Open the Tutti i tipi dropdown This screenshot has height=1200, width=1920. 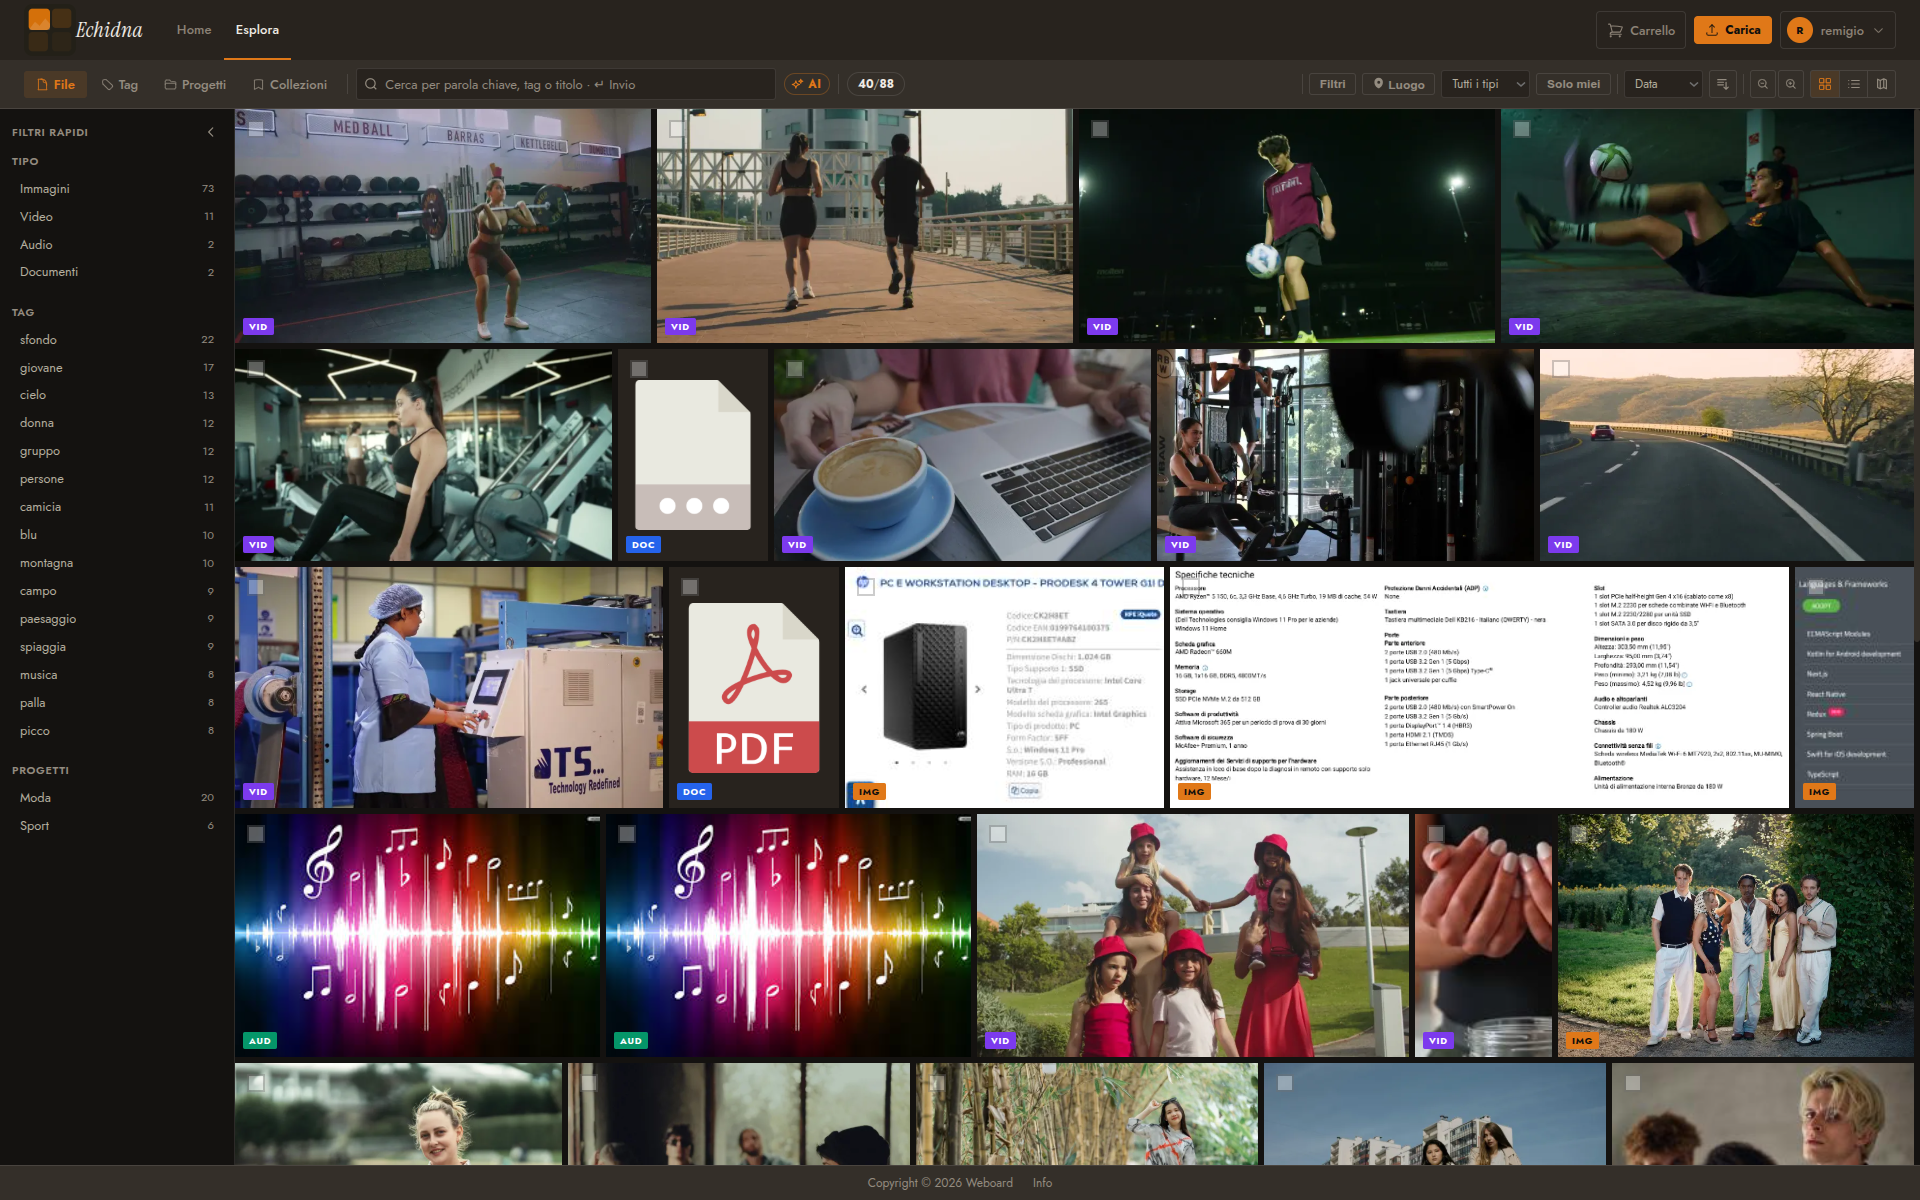1488,84
